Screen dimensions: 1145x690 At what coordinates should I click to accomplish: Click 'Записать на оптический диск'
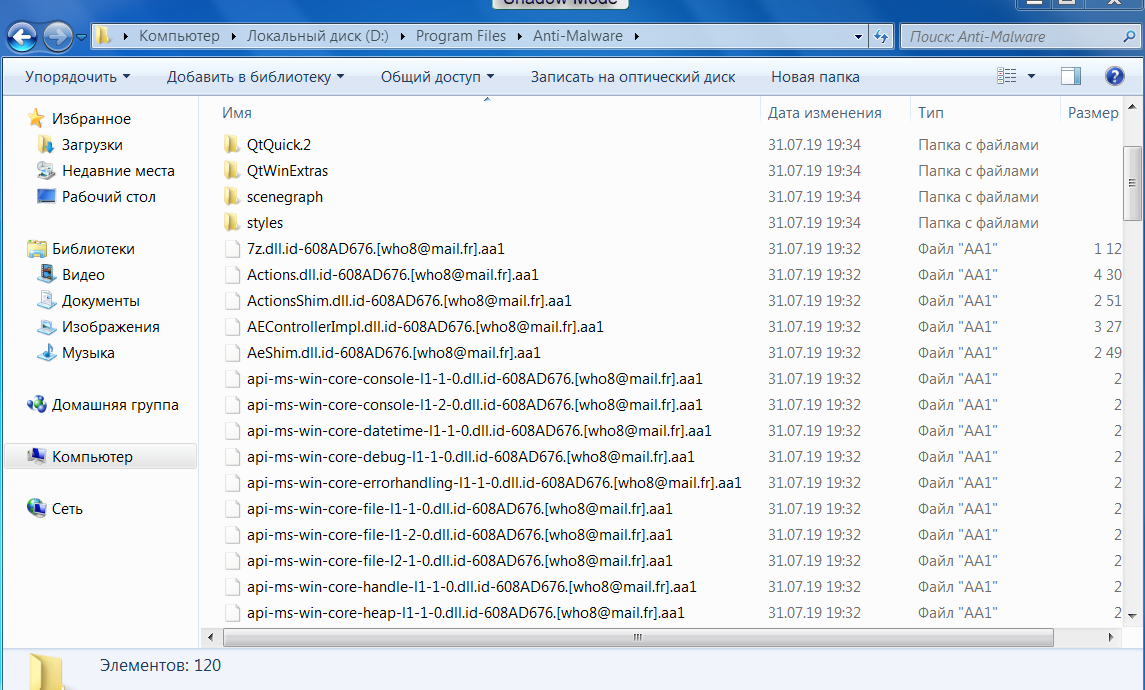[632, 77]
